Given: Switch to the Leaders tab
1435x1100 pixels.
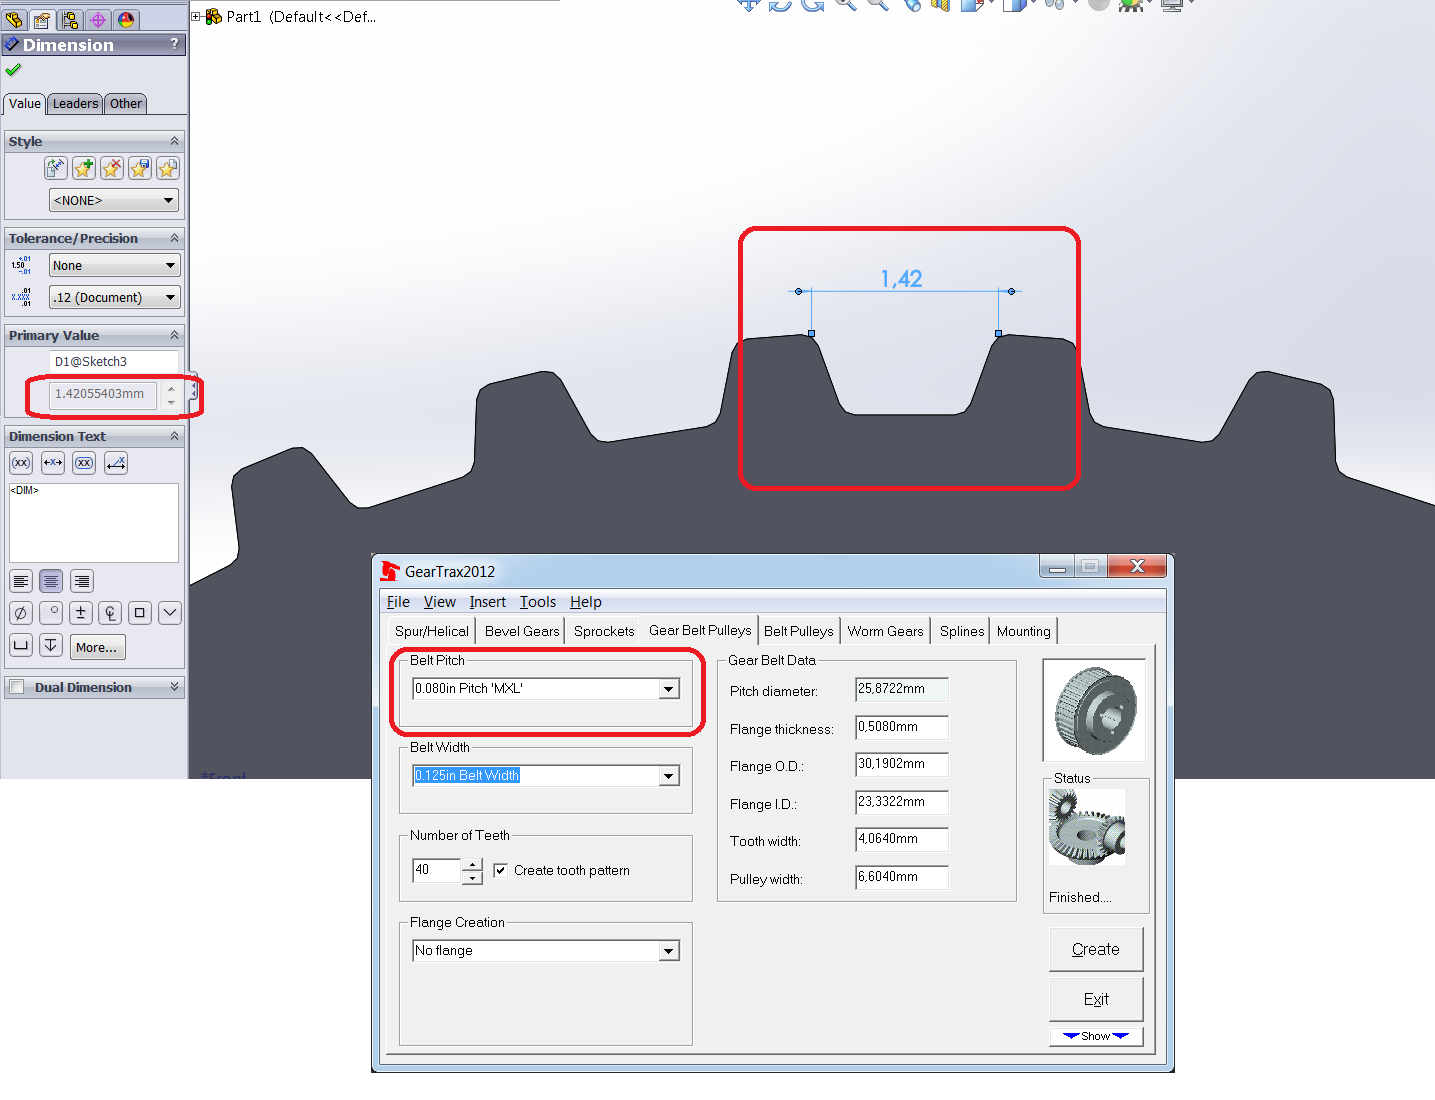Looking at the screenshot, I should (75, 103).
